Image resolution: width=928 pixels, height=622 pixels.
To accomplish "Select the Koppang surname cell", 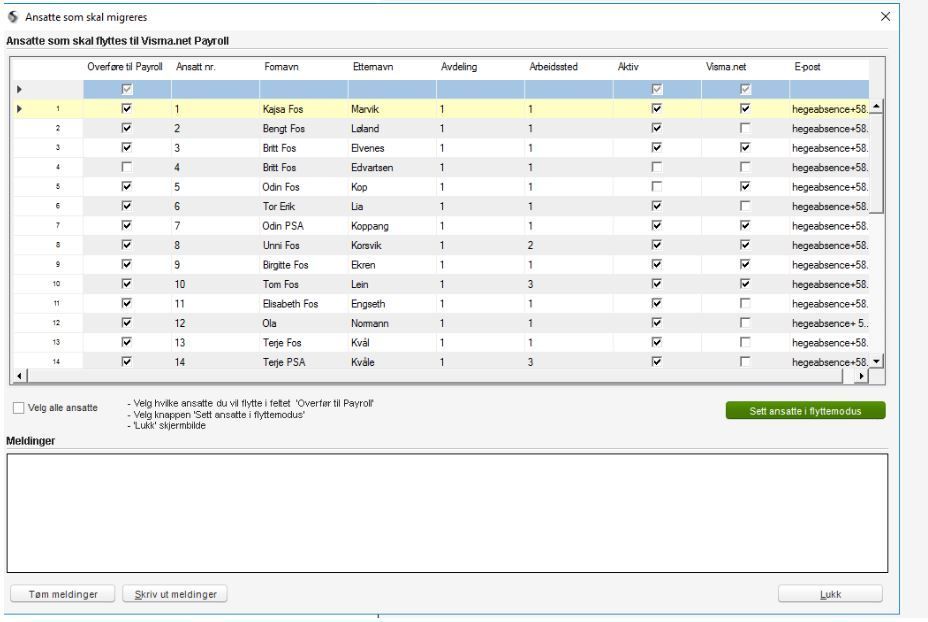I will pos(392,226).
